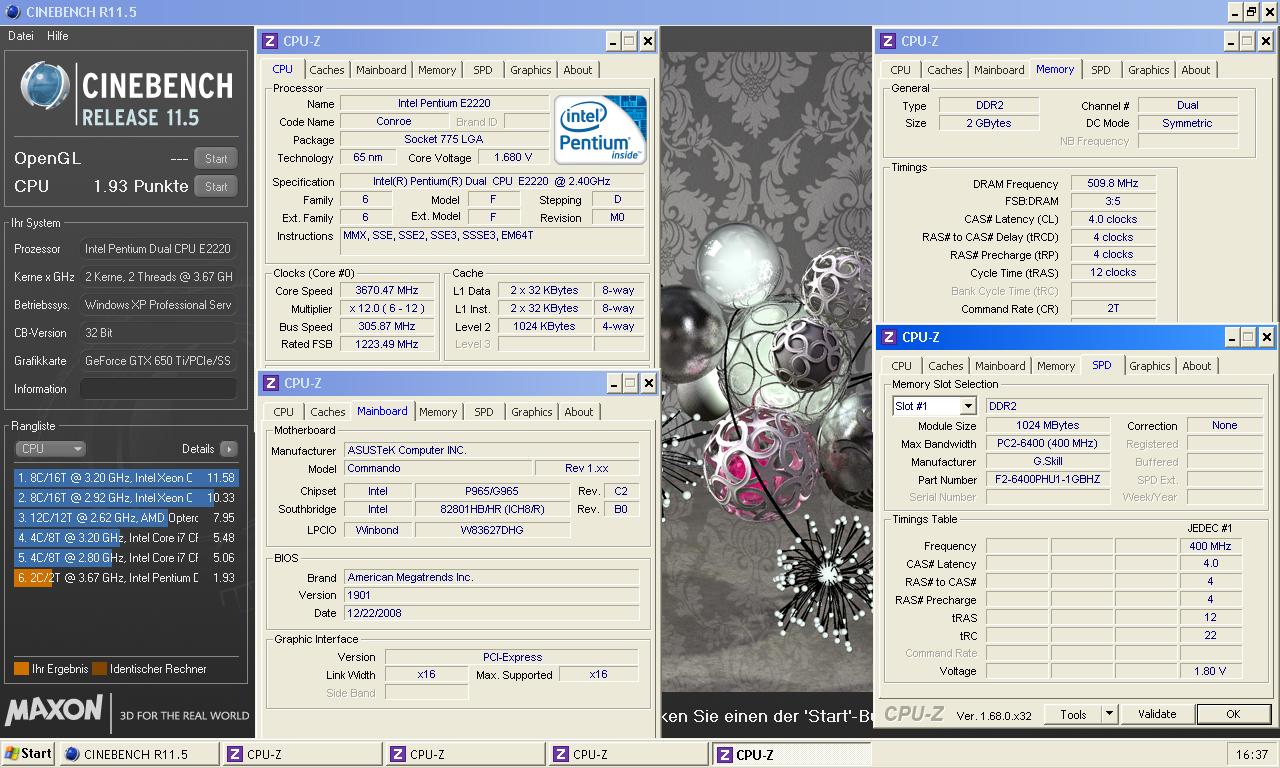This screenshot has width=1280, height=768.
Task: Start the OpenGL benchmark
Action: [216, 158]
